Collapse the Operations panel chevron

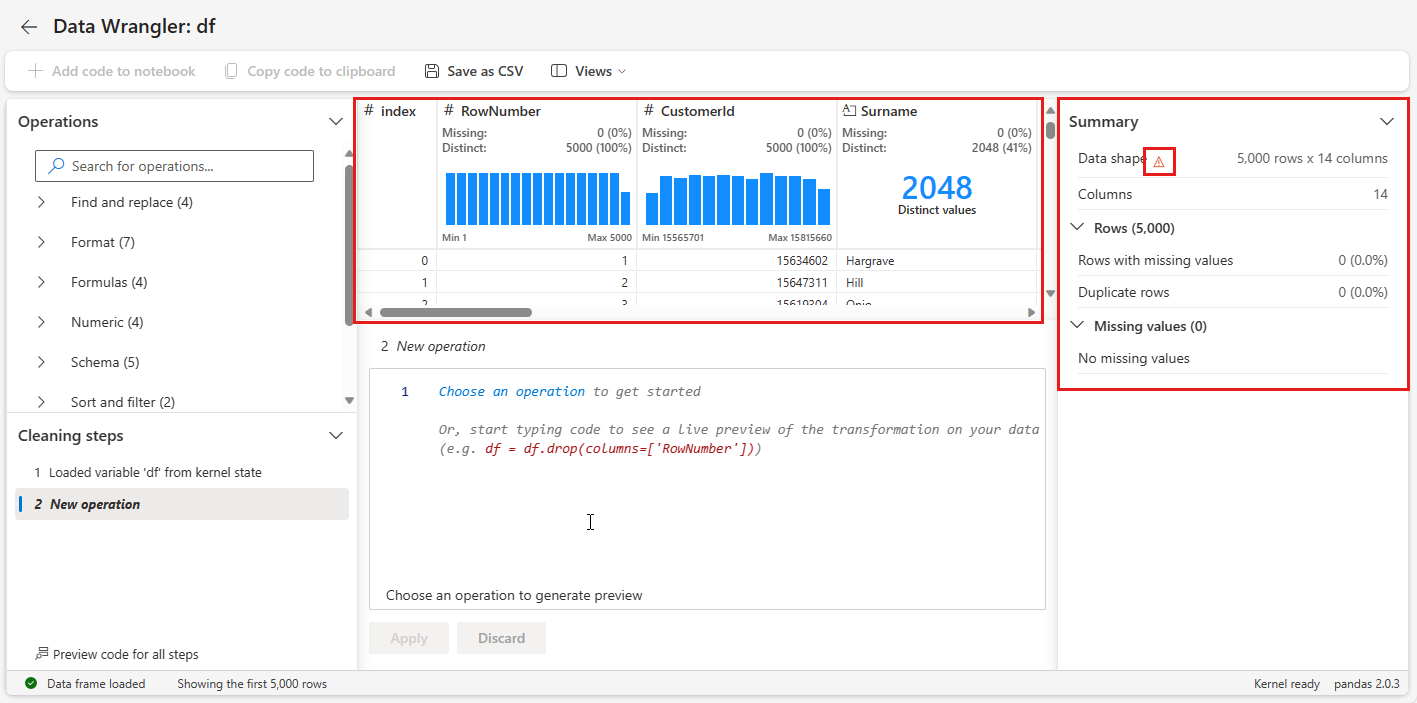(x=336, y=122)
